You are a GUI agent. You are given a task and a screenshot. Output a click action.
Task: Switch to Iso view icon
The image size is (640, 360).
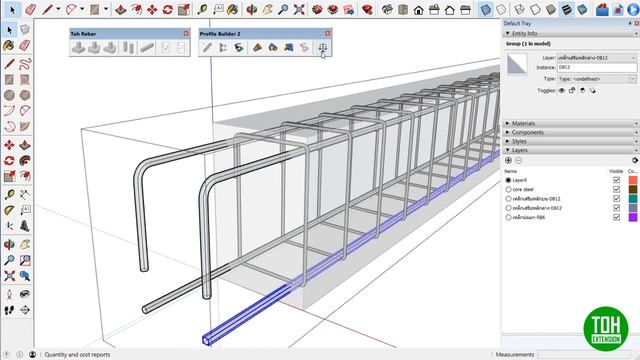point(387,9)
